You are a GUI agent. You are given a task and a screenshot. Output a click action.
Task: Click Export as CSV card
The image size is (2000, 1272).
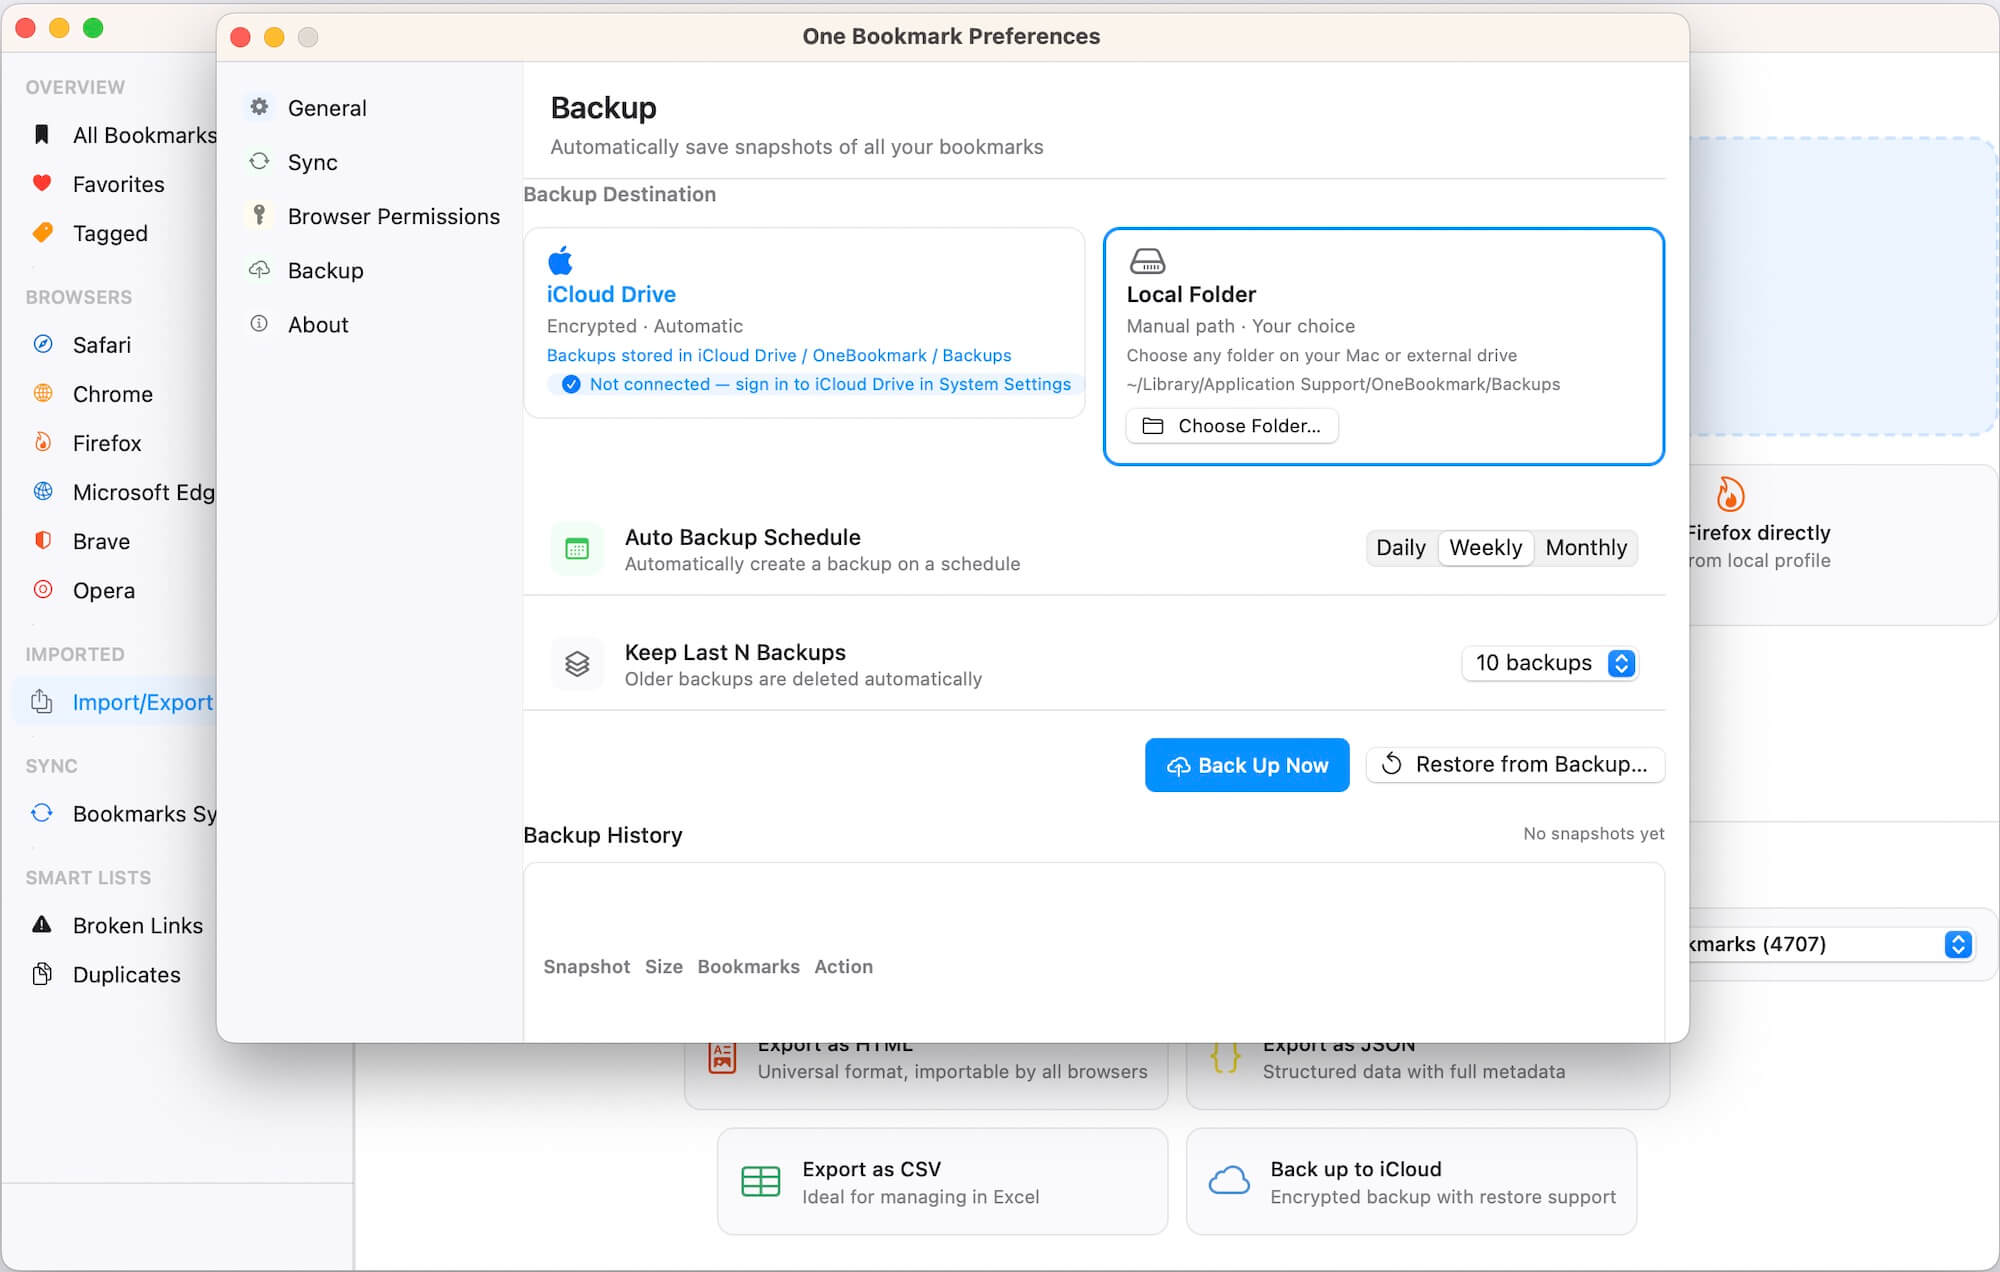tap(942, 1181)
